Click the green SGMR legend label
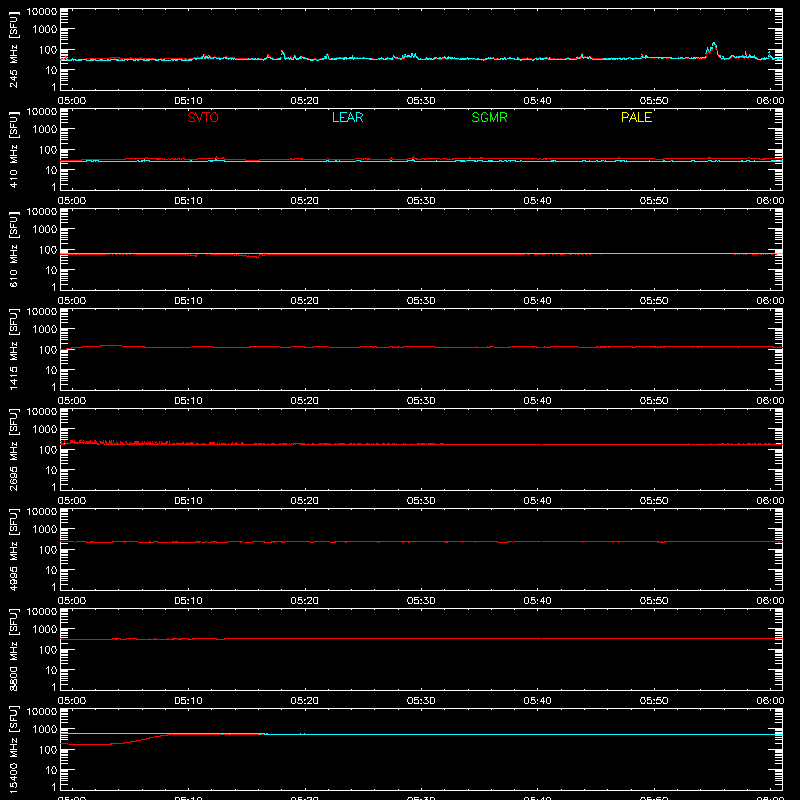This screenshot has height=800, width=800. pyautogui.click(x=489, y=117)
